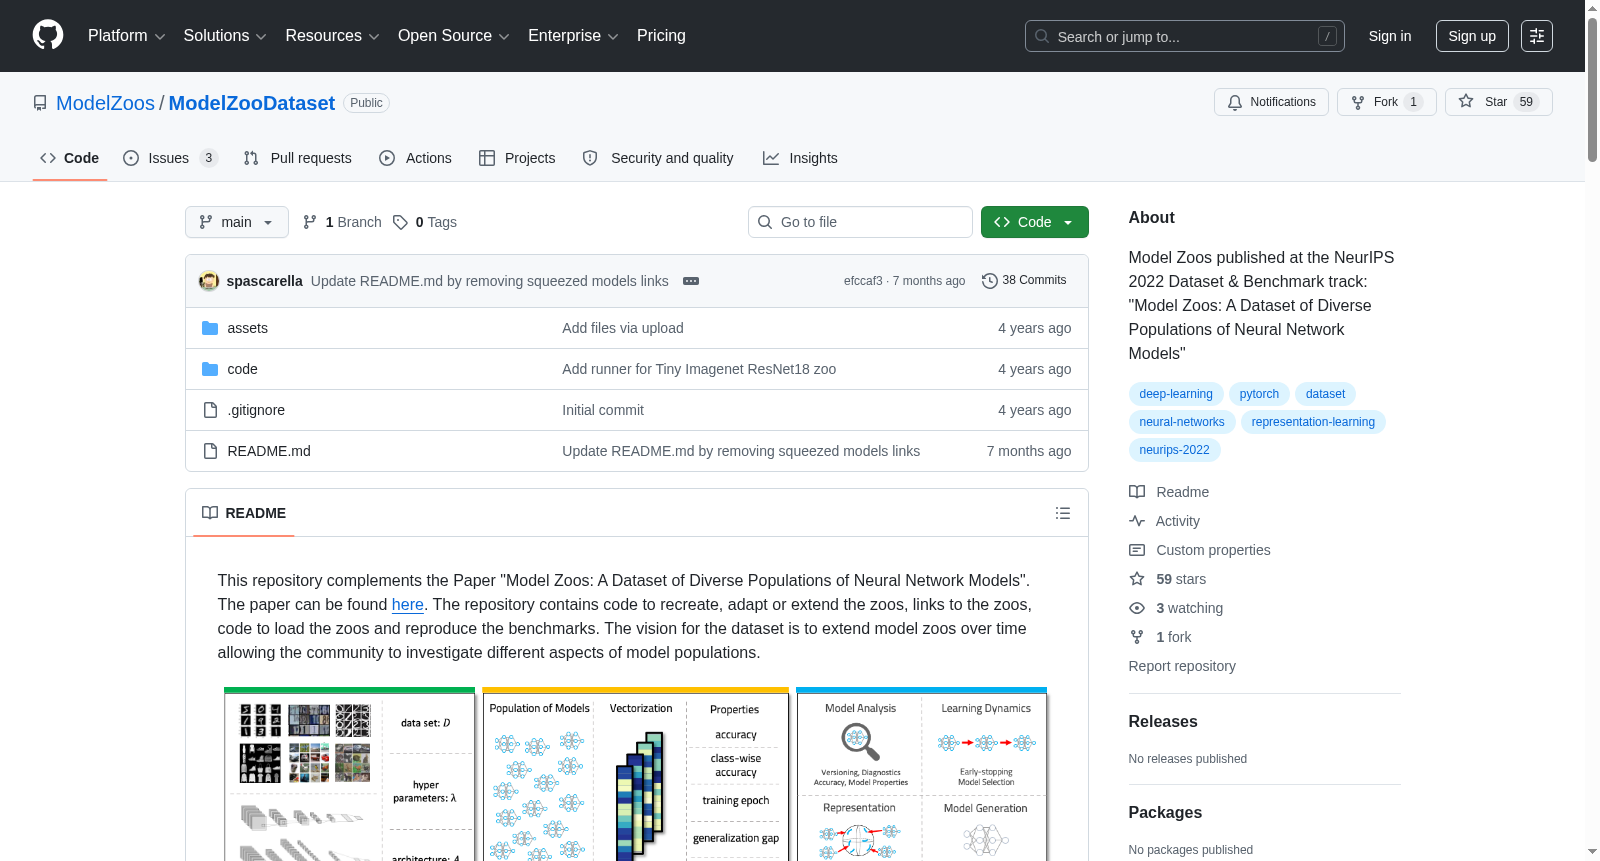Click the representation-learning topic tag
The width and height of the screenshot is (1600, 861).
[x=1313, y=422]
